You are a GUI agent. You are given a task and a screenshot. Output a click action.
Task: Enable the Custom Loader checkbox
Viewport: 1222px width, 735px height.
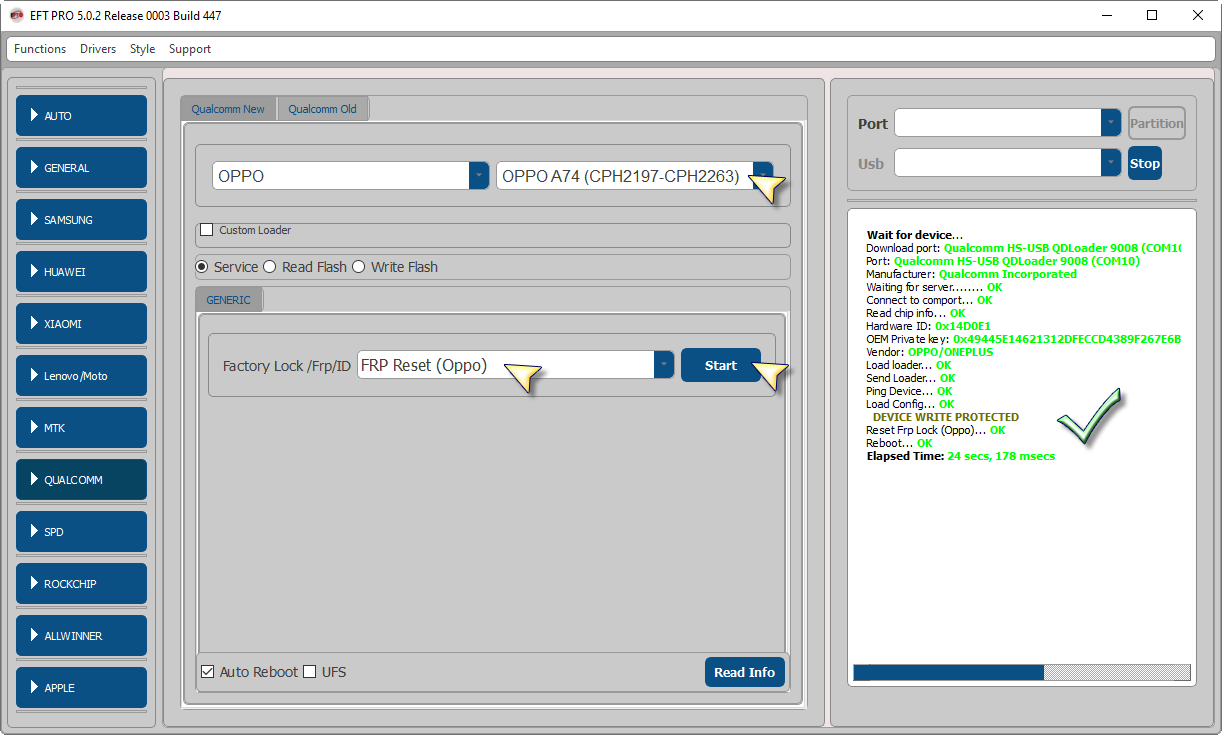[207, 230]
